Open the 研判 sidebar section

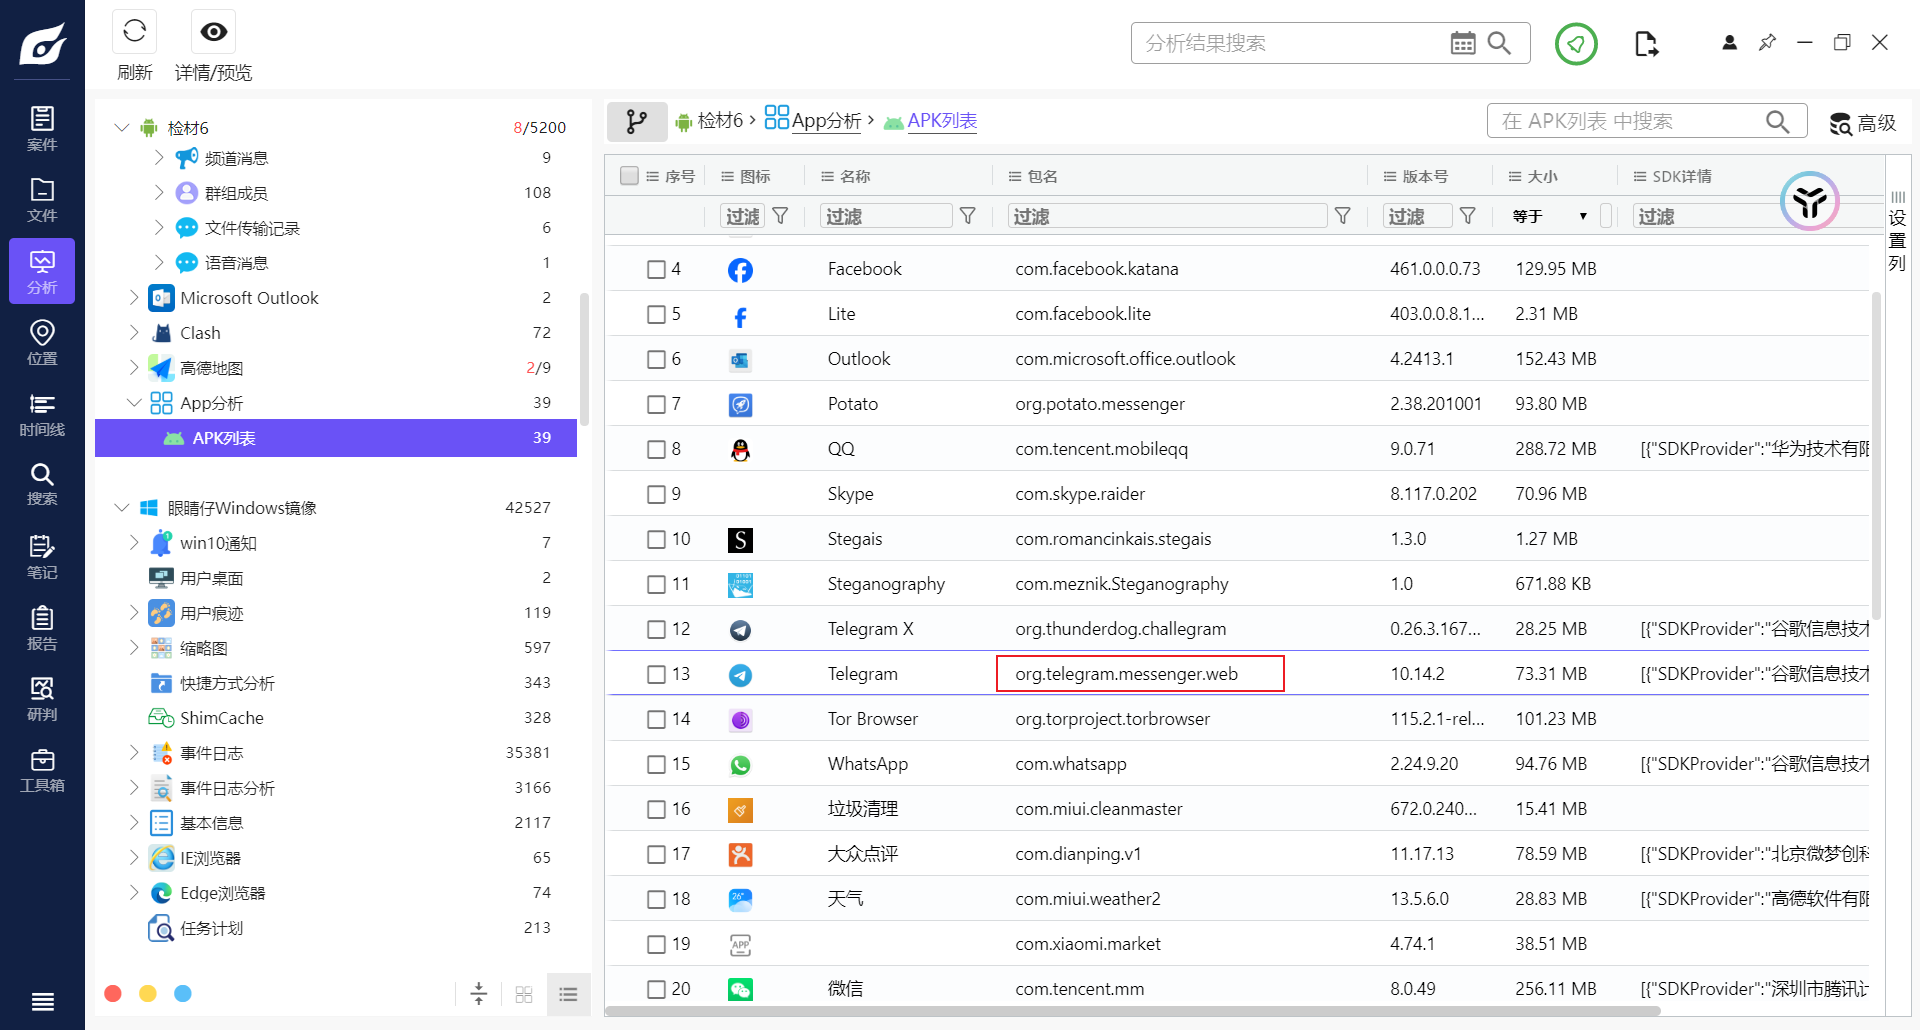click(42, 698)
